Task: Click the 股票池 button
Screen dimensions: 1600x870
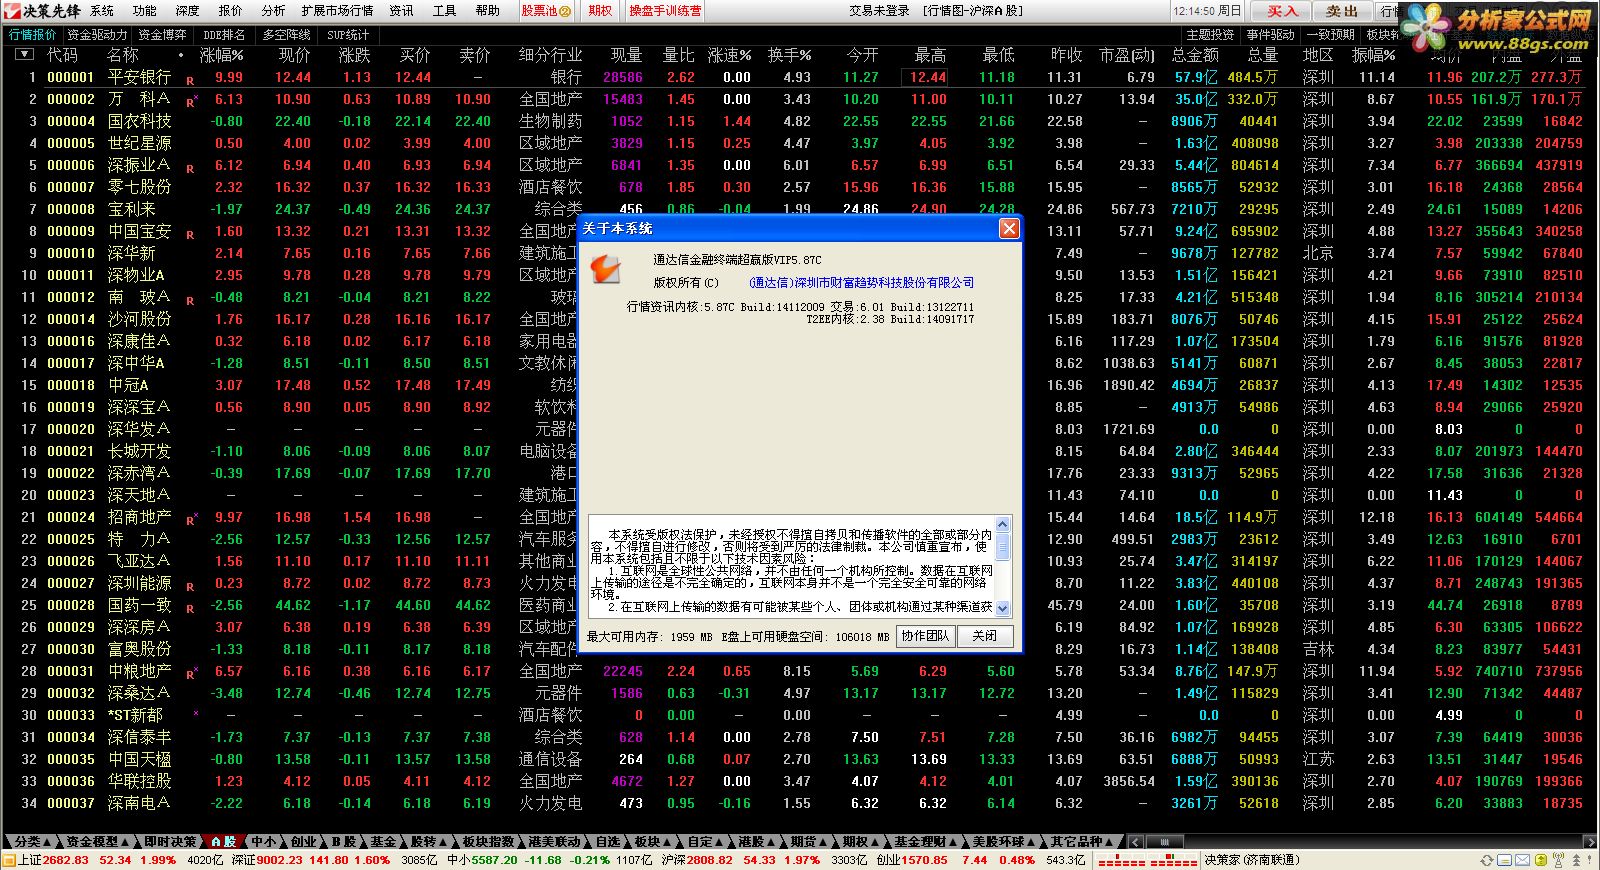Action: tap(546, 11)
